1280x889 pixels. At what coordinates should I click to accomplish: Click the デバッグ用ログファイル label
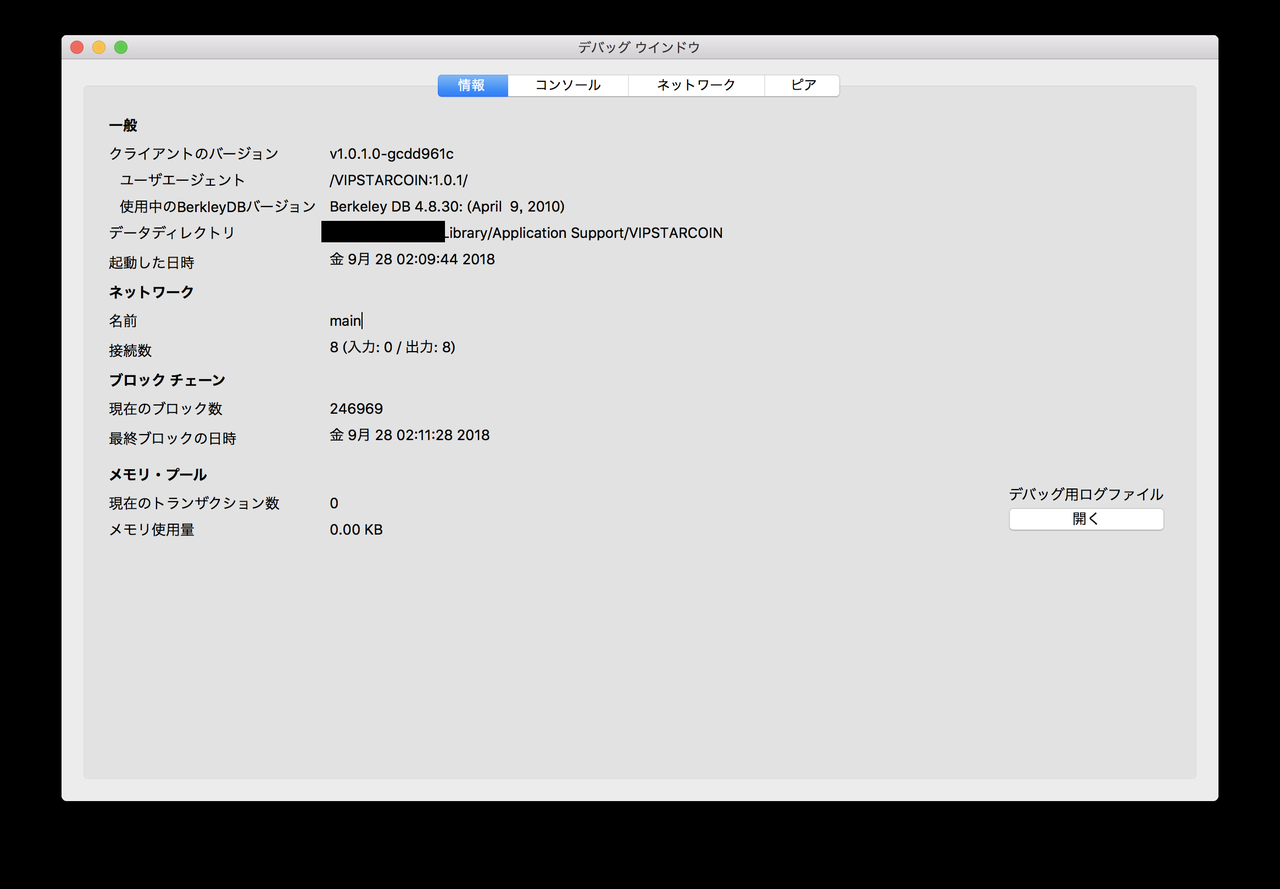pyautogui.click(x=1086, y=495)
